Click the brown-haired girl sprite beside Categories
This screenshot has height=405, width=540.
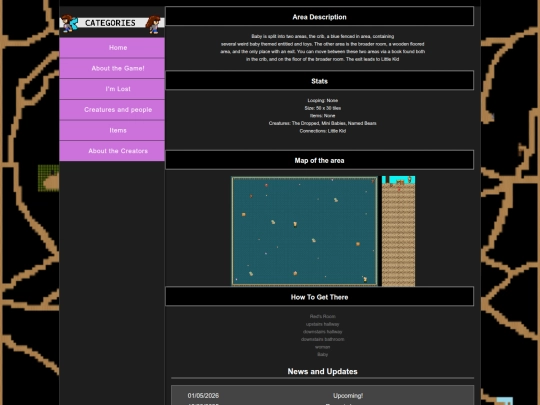coord(153,24)
